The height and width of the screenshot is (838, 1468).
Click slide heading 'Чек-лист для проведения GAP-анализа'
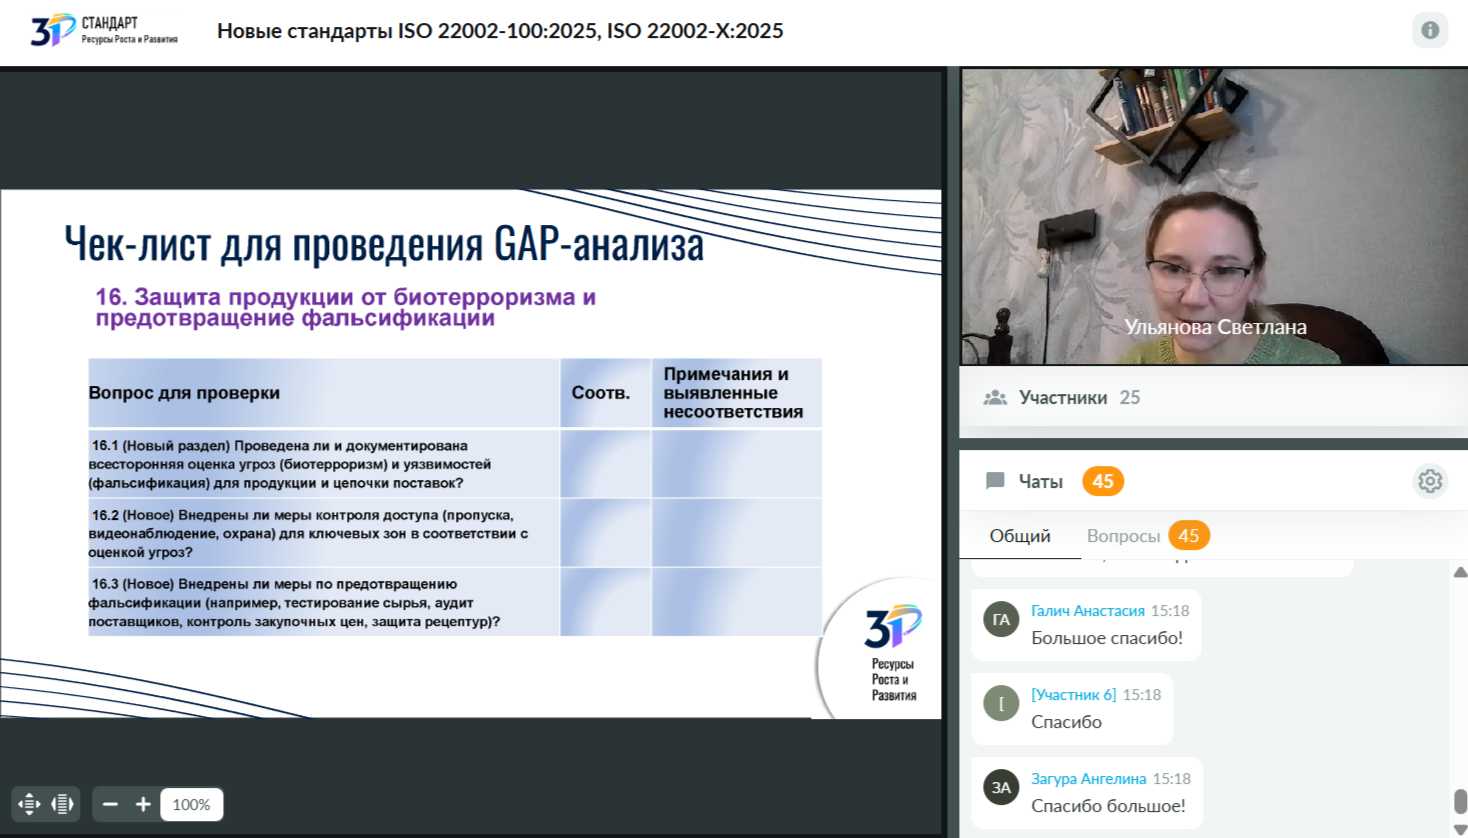pyautogui.click(x=384, y=244)
